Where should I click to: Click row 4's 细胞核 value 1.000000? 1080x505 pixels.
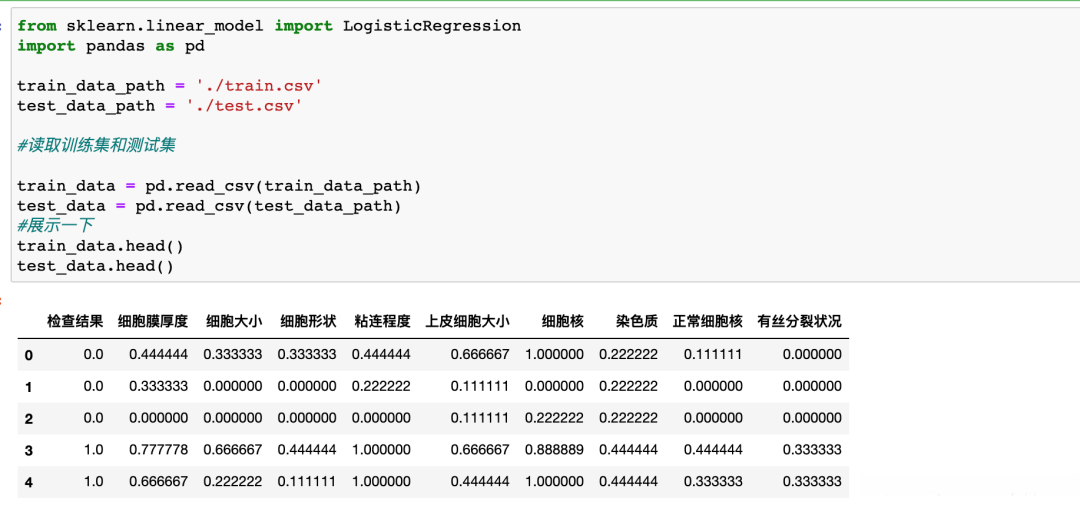coord(554,481)
